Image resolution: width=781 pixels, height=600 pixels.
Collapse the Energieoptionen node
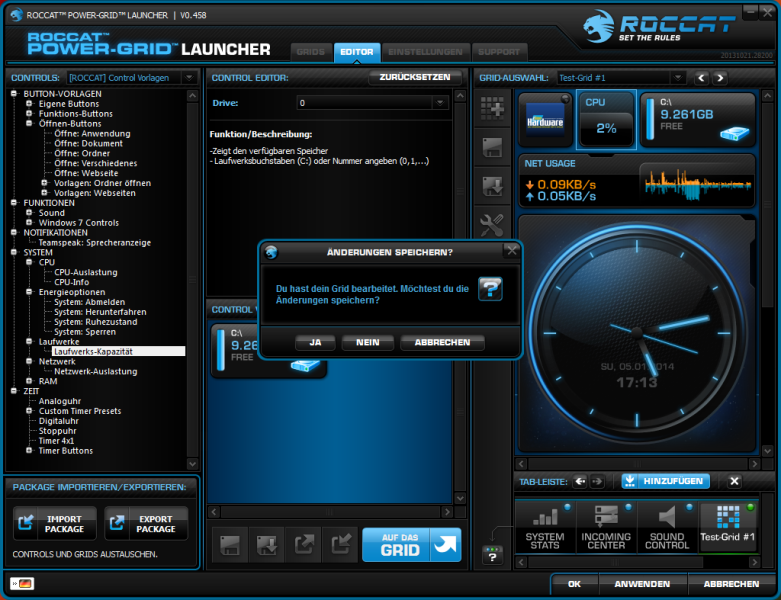(x=29, y=292)
